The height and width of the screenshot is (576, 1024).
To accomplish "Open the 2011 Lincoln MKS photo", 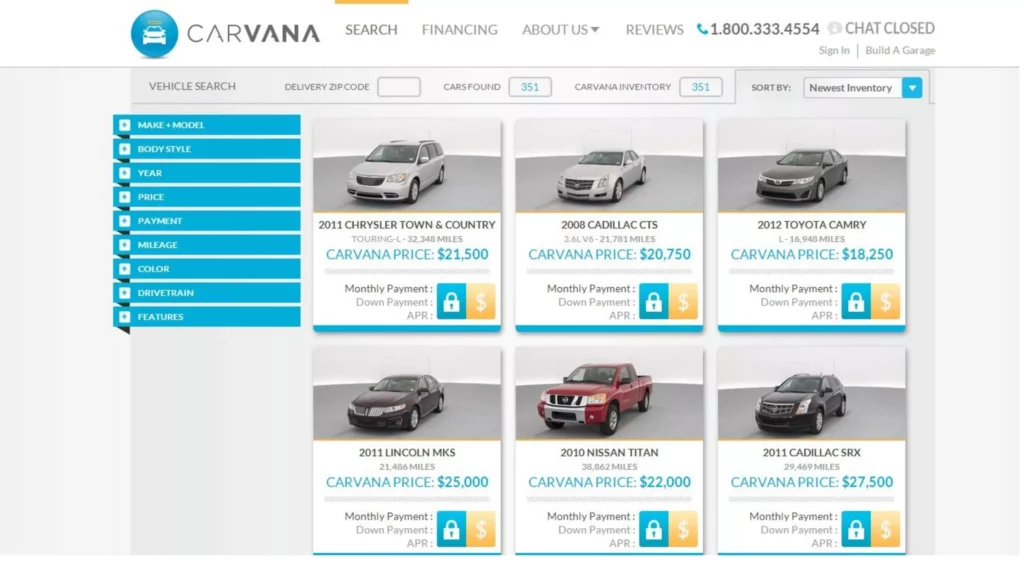I will tap(407, 394).
